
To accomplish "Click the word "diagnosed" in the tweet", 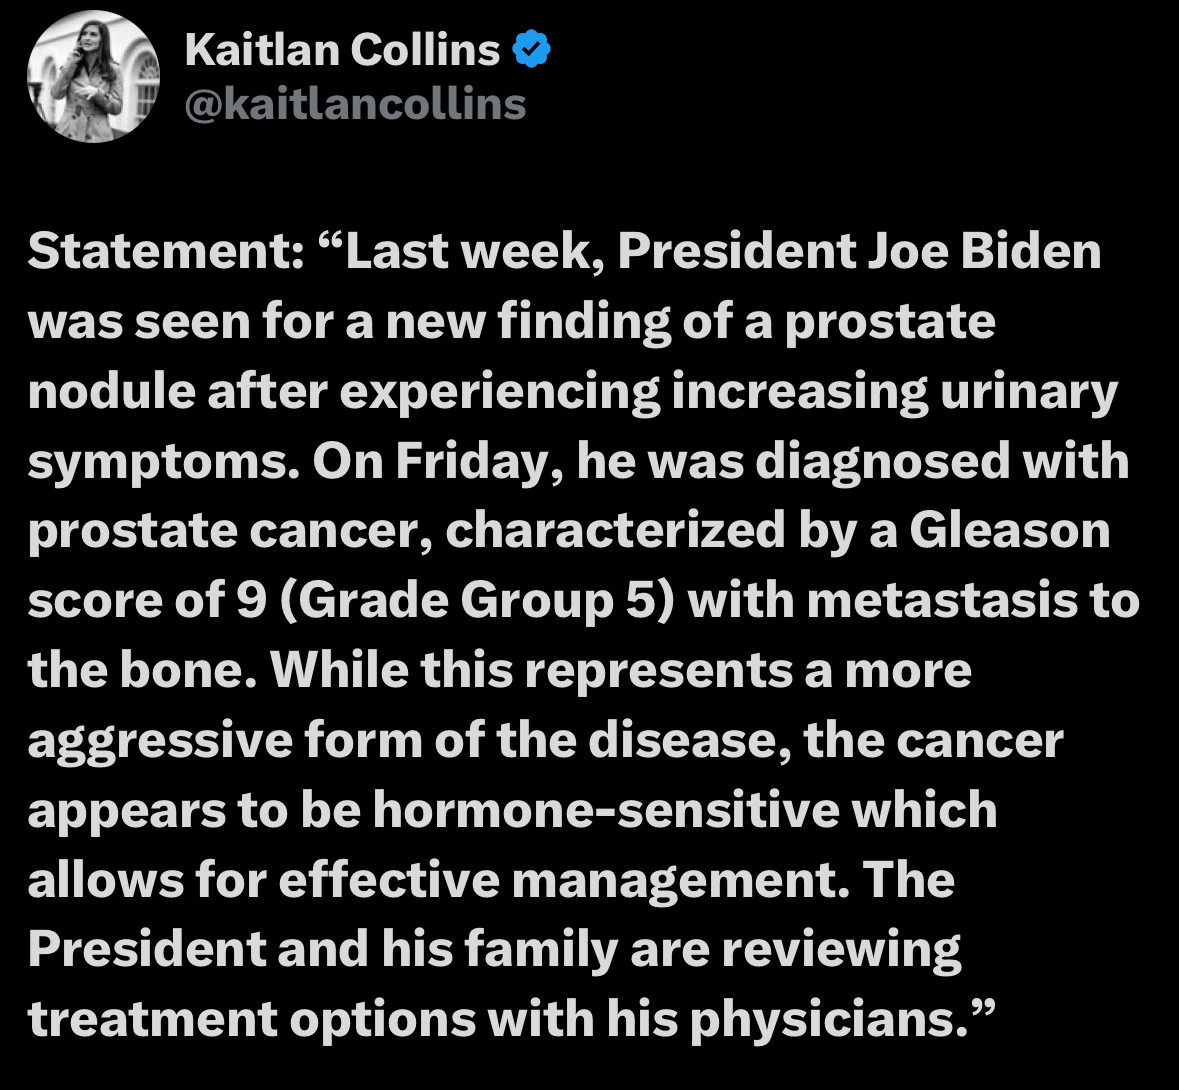I will (883, 463).
